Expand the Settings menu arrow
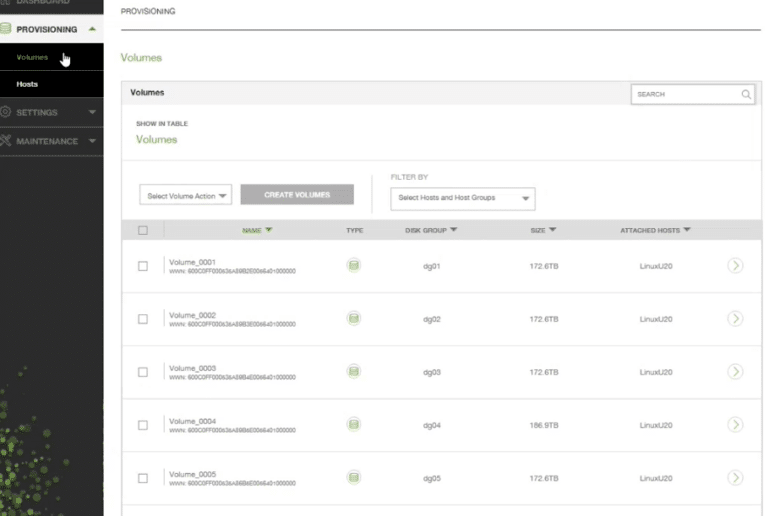Screen dimensions: 780x516 click(x=92, y=112)
